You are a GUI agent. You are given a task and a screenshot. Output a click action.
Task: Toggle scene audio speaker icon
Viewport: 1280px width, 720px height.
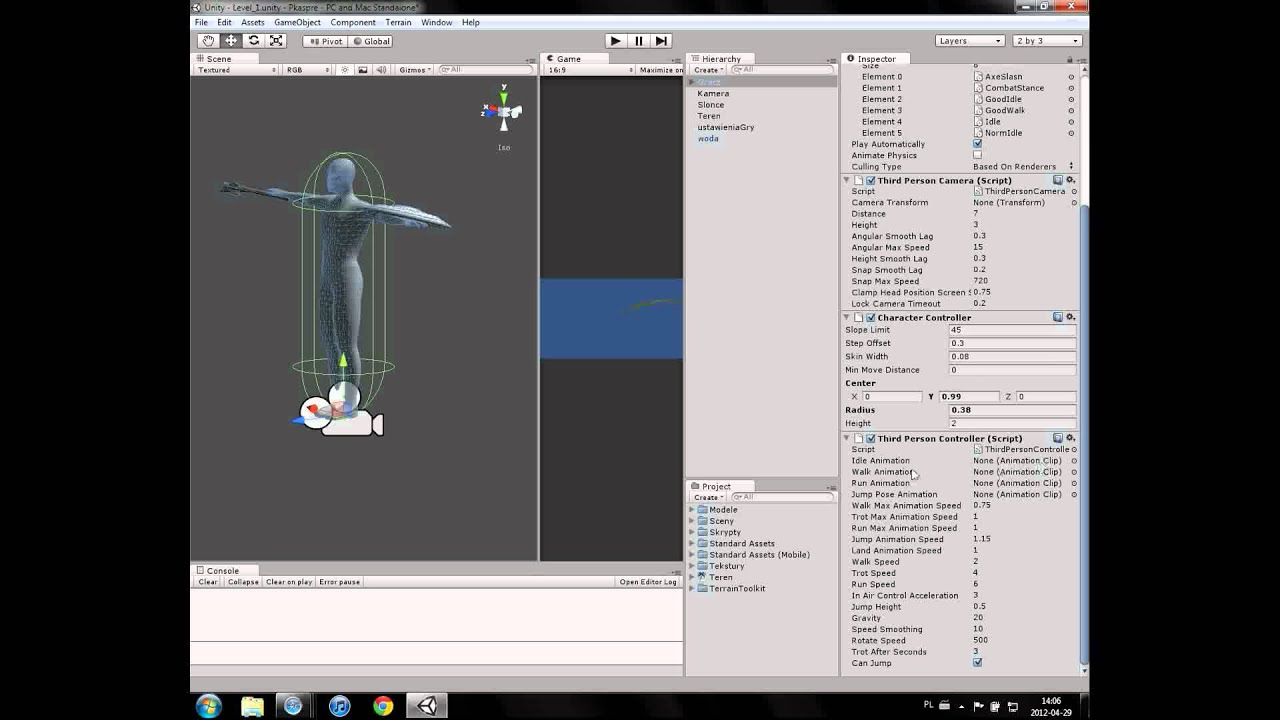[x=382, y=70]
